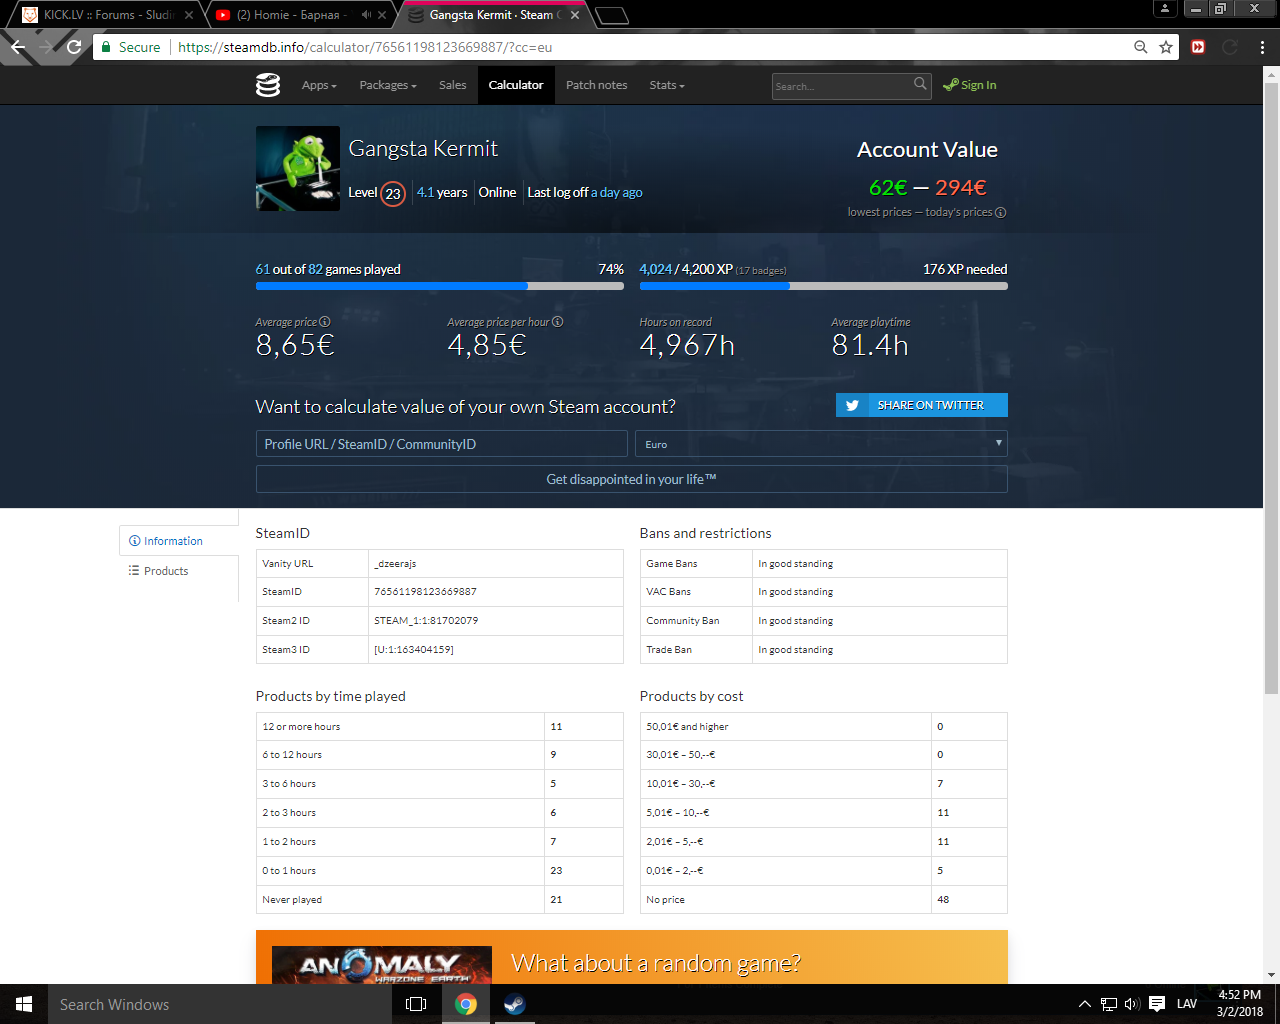
Task: Open Patch notes page
Action: (x=597, y=85)
